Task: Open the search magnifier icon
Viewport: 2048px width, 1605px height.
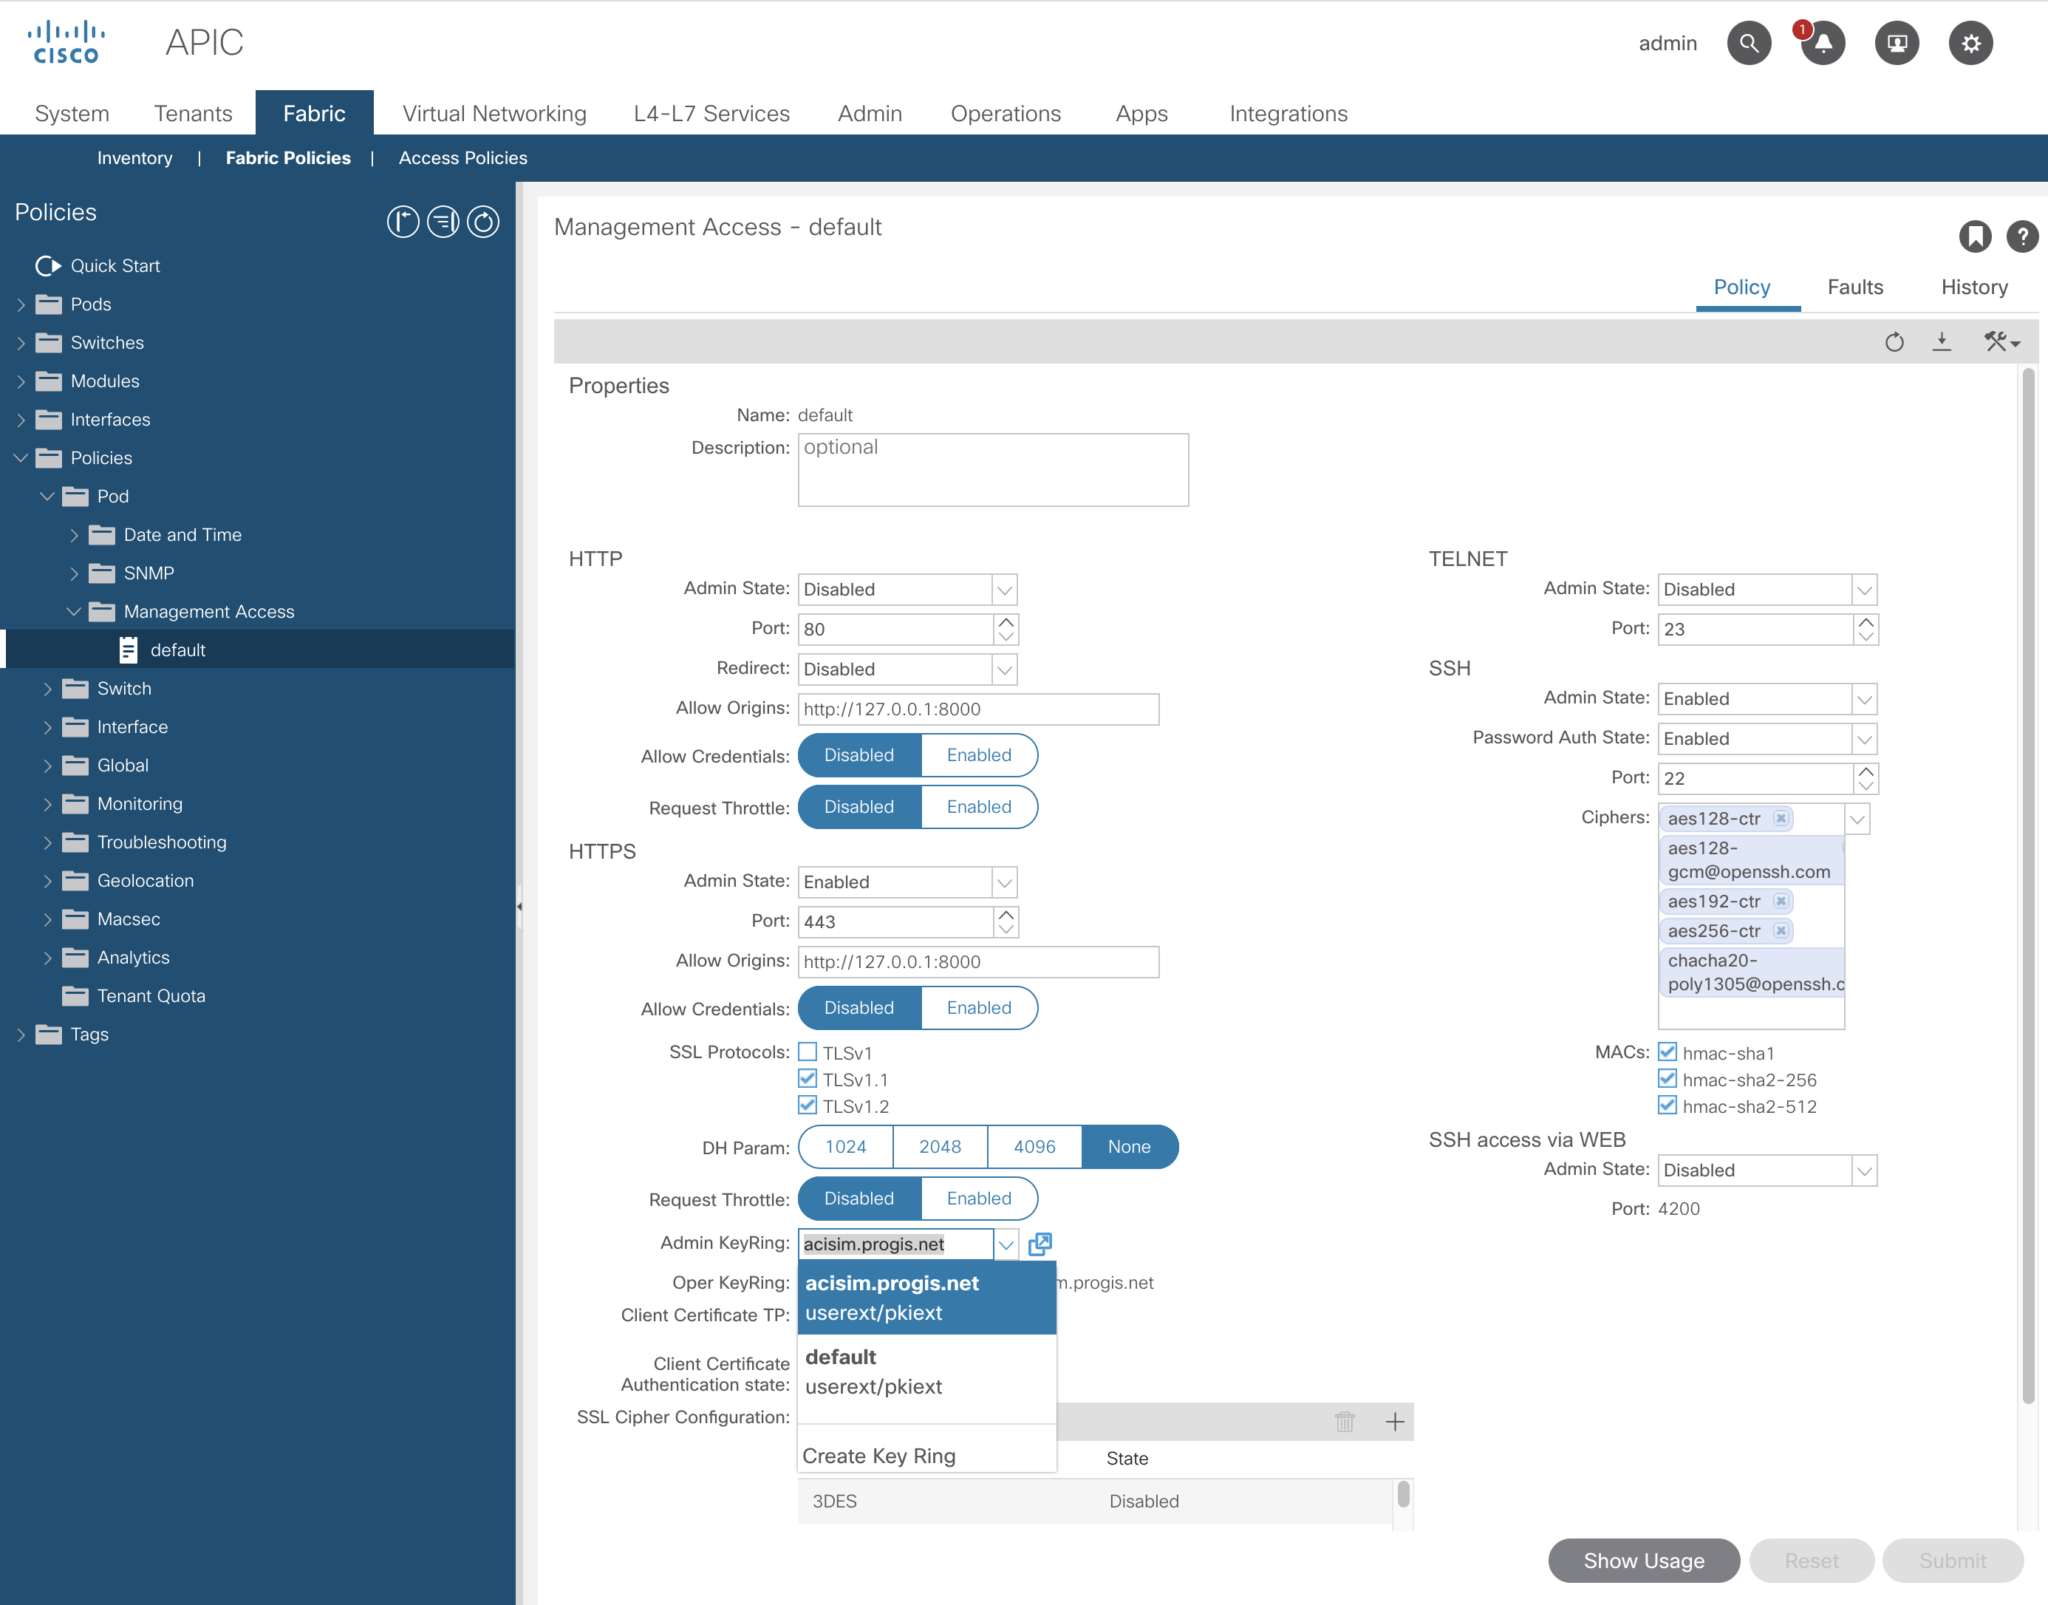Action: (x=1749, y=43)
